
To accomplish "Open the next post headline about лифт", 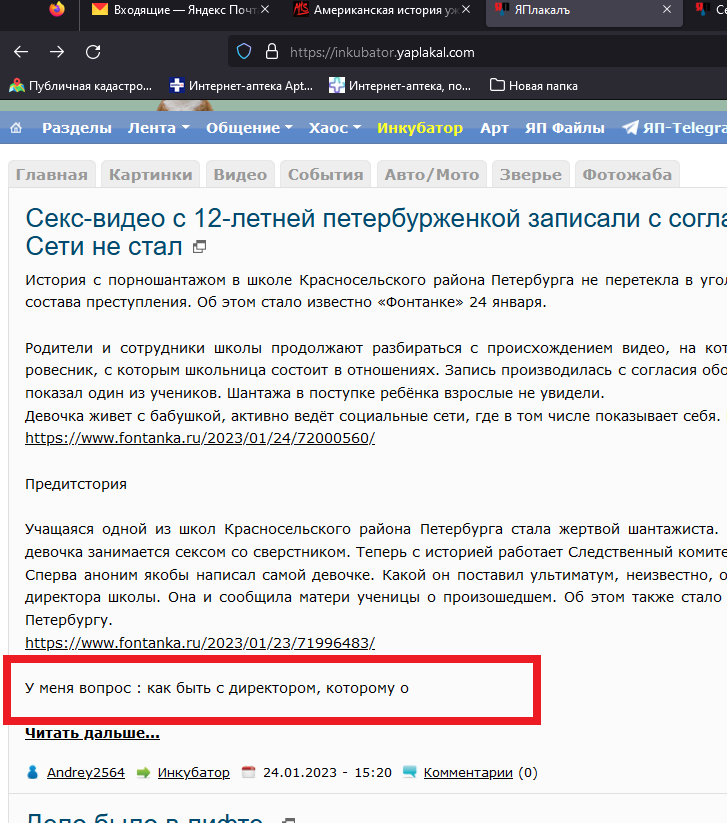I will (145, 817).
